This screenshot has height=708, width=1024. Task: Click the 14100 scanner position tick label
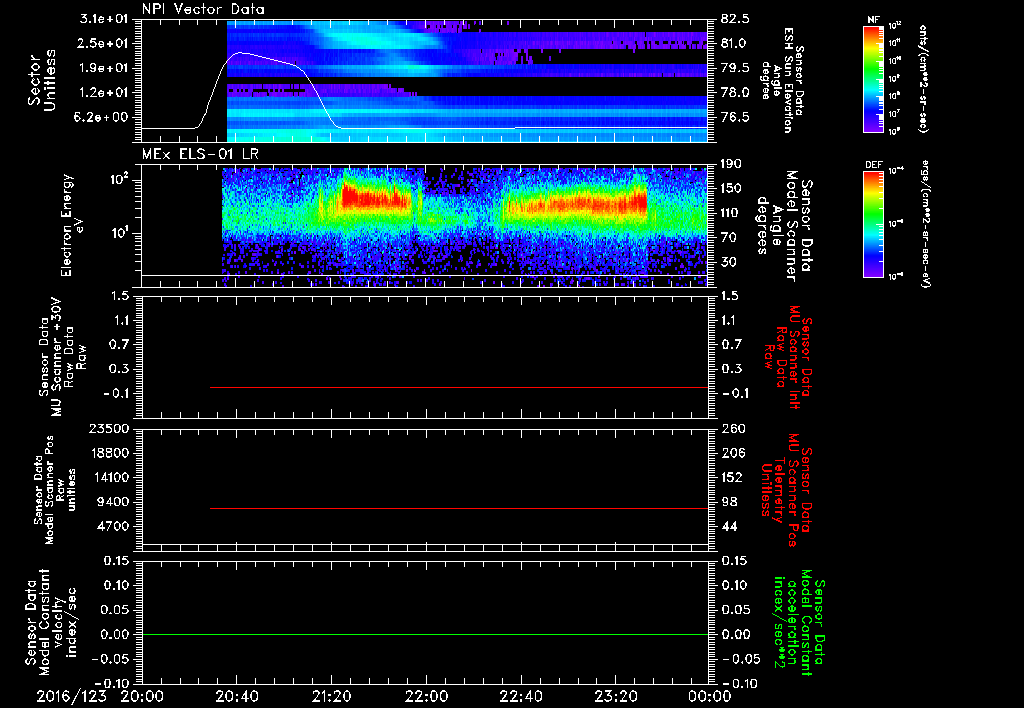[111, 477]
